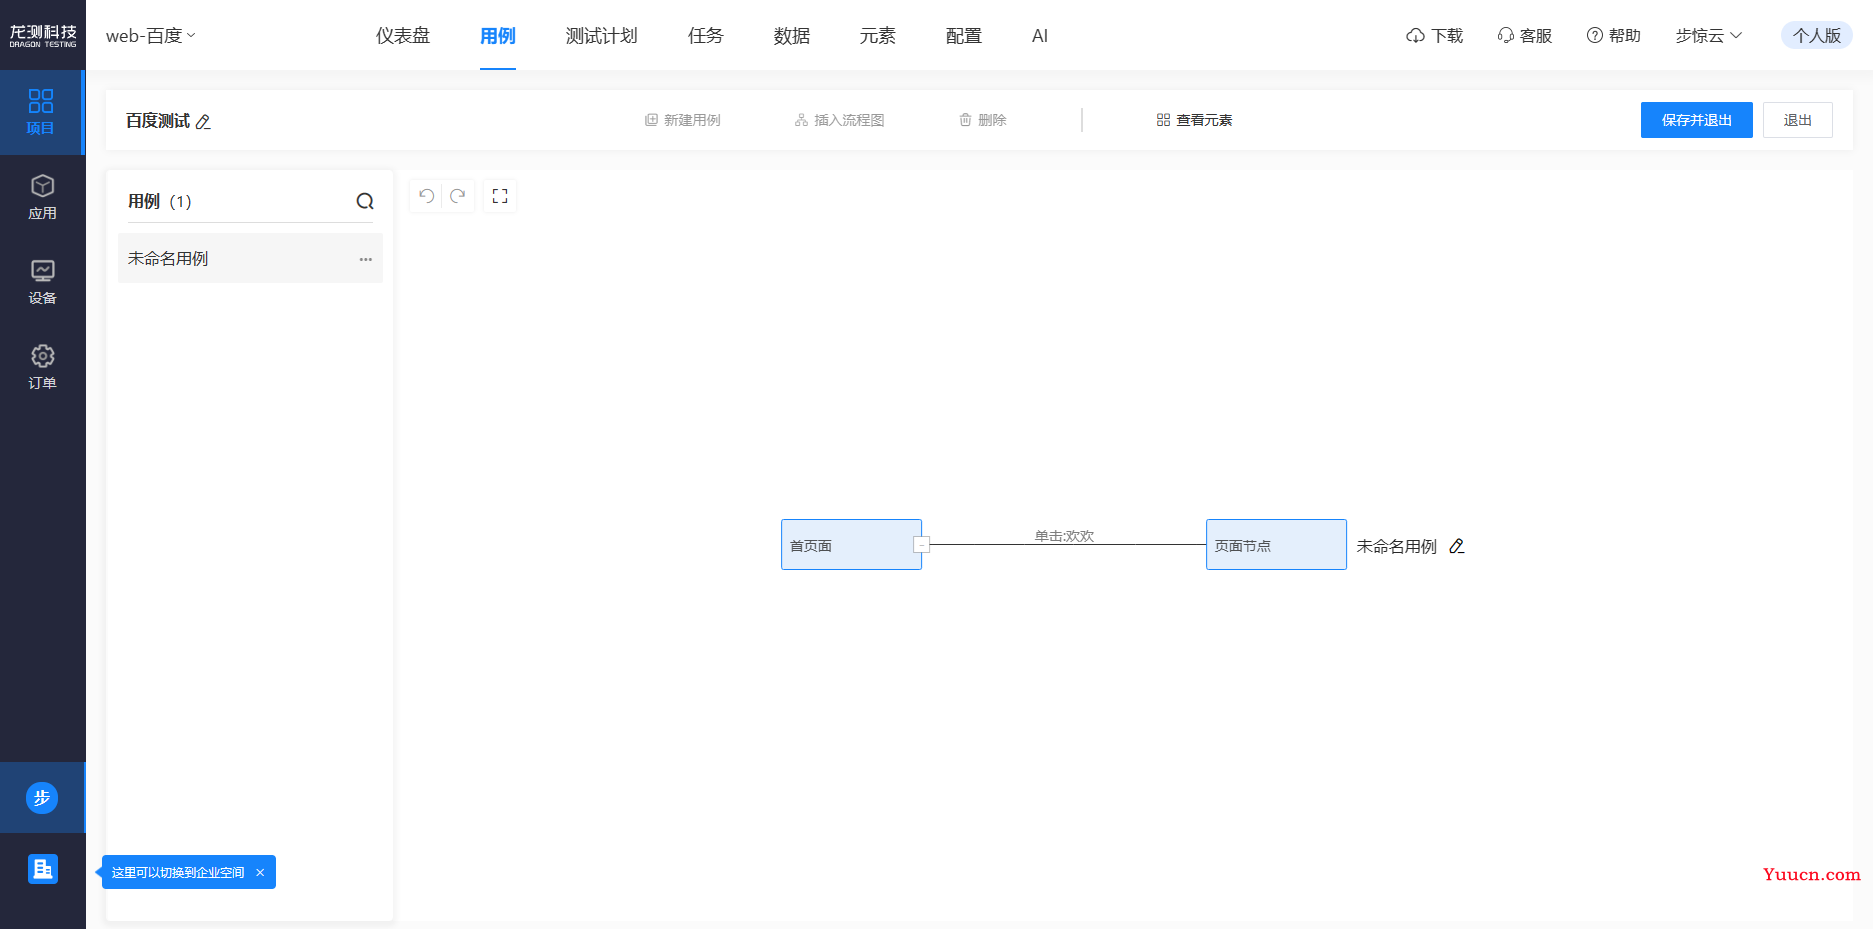1873x929 pixels.
Task: Open the AI tab
Action: click(x=1040, y=36)
